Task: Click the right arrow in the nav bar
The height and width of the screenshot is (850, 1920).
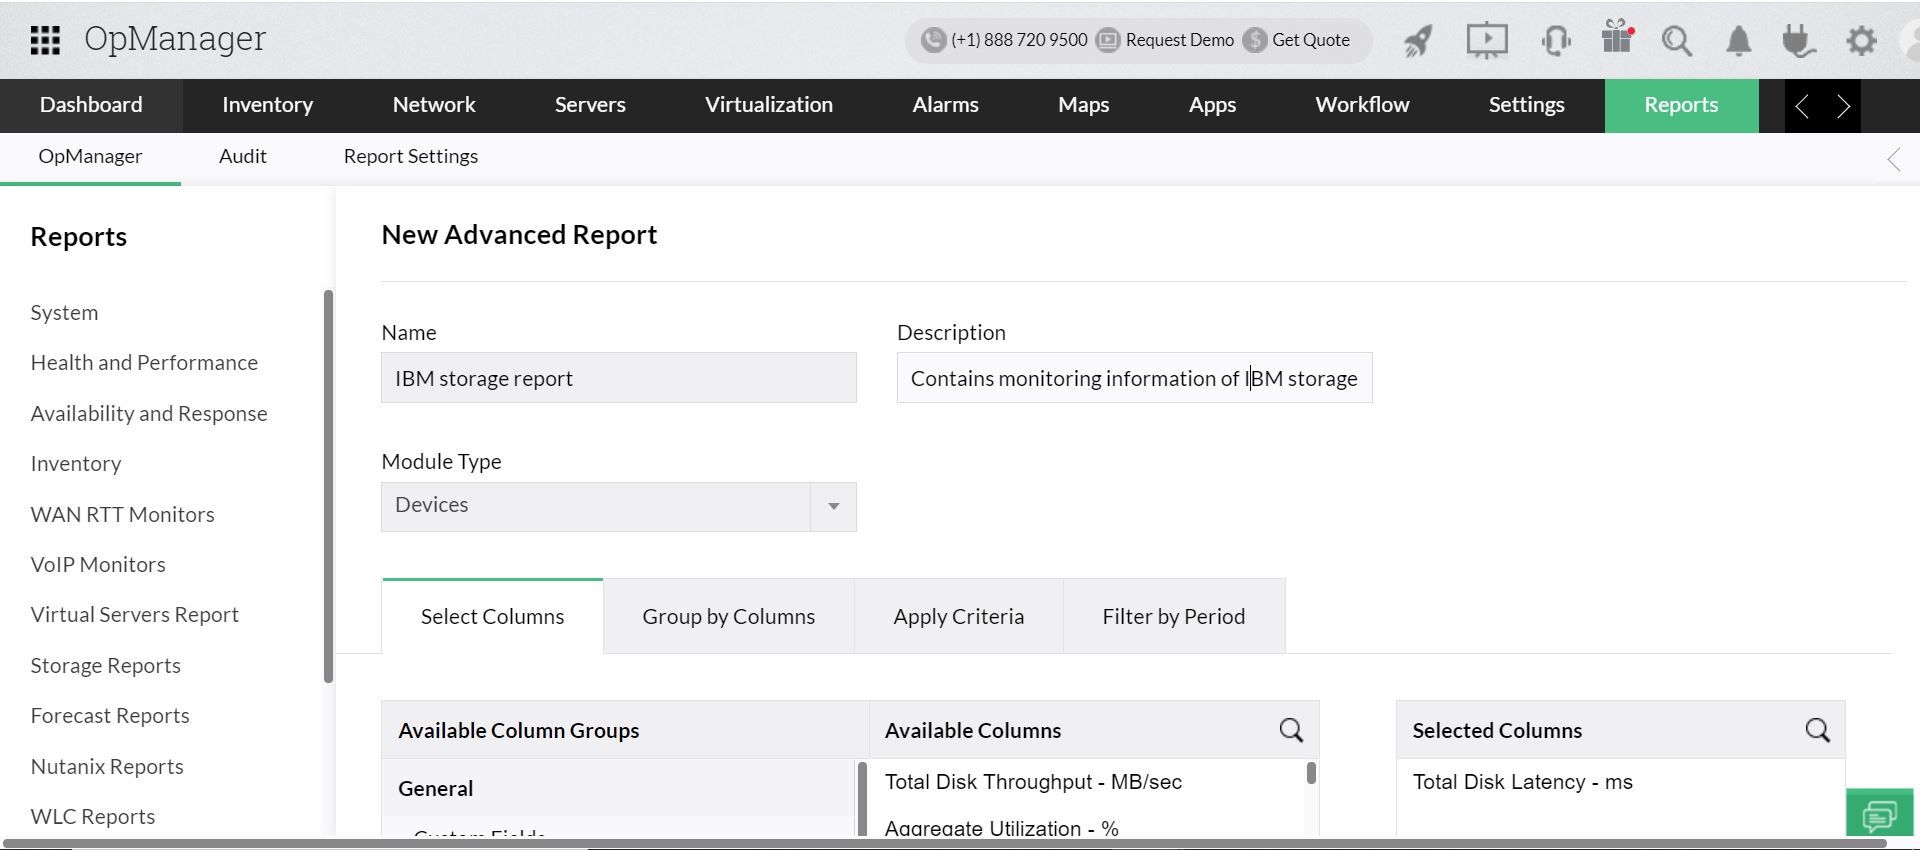Action: point(1843,106)
